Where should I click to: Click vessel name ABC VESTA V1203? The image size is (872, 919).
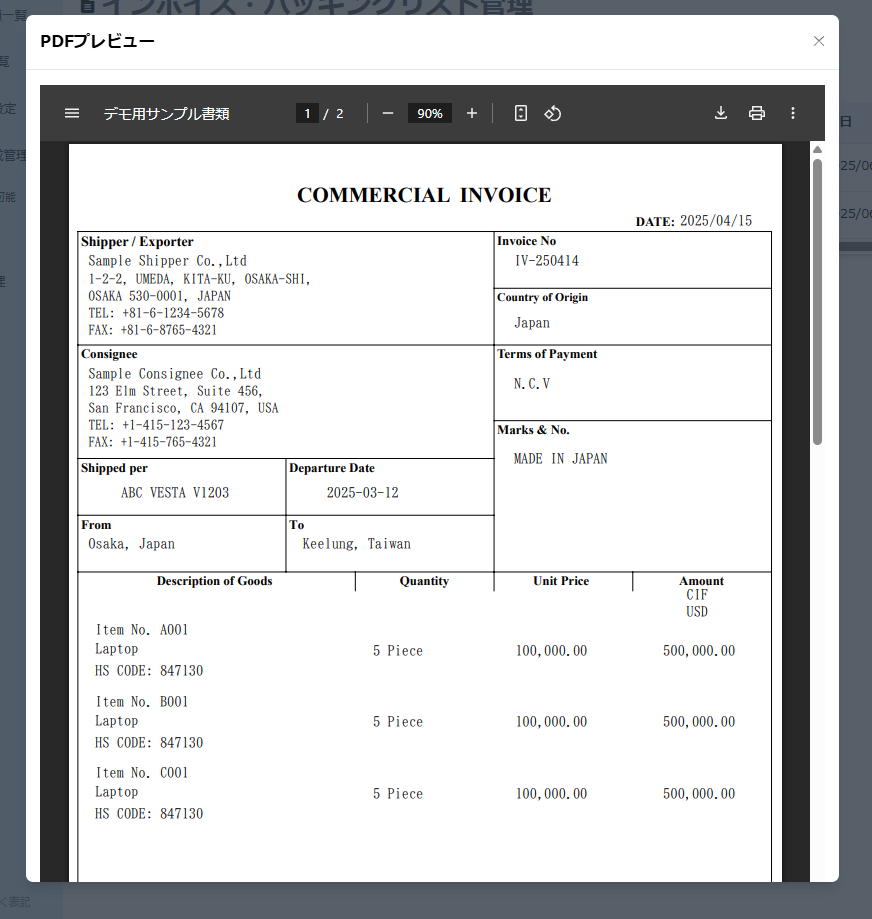175,493
